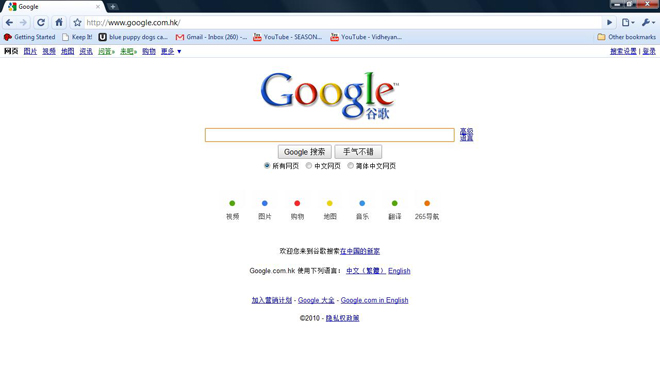Open the Google 大全 link
Screen dimensions: 660x370
pyautogui.click(x=316, y=300)
